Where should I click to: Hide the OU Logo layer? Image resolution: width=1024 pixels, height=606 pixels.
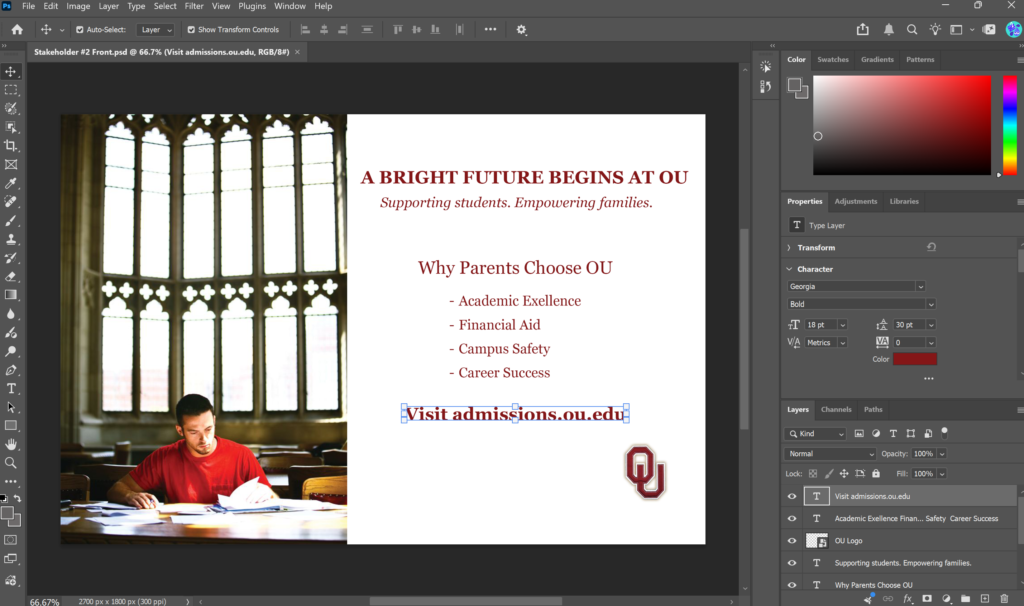point(792,541)
